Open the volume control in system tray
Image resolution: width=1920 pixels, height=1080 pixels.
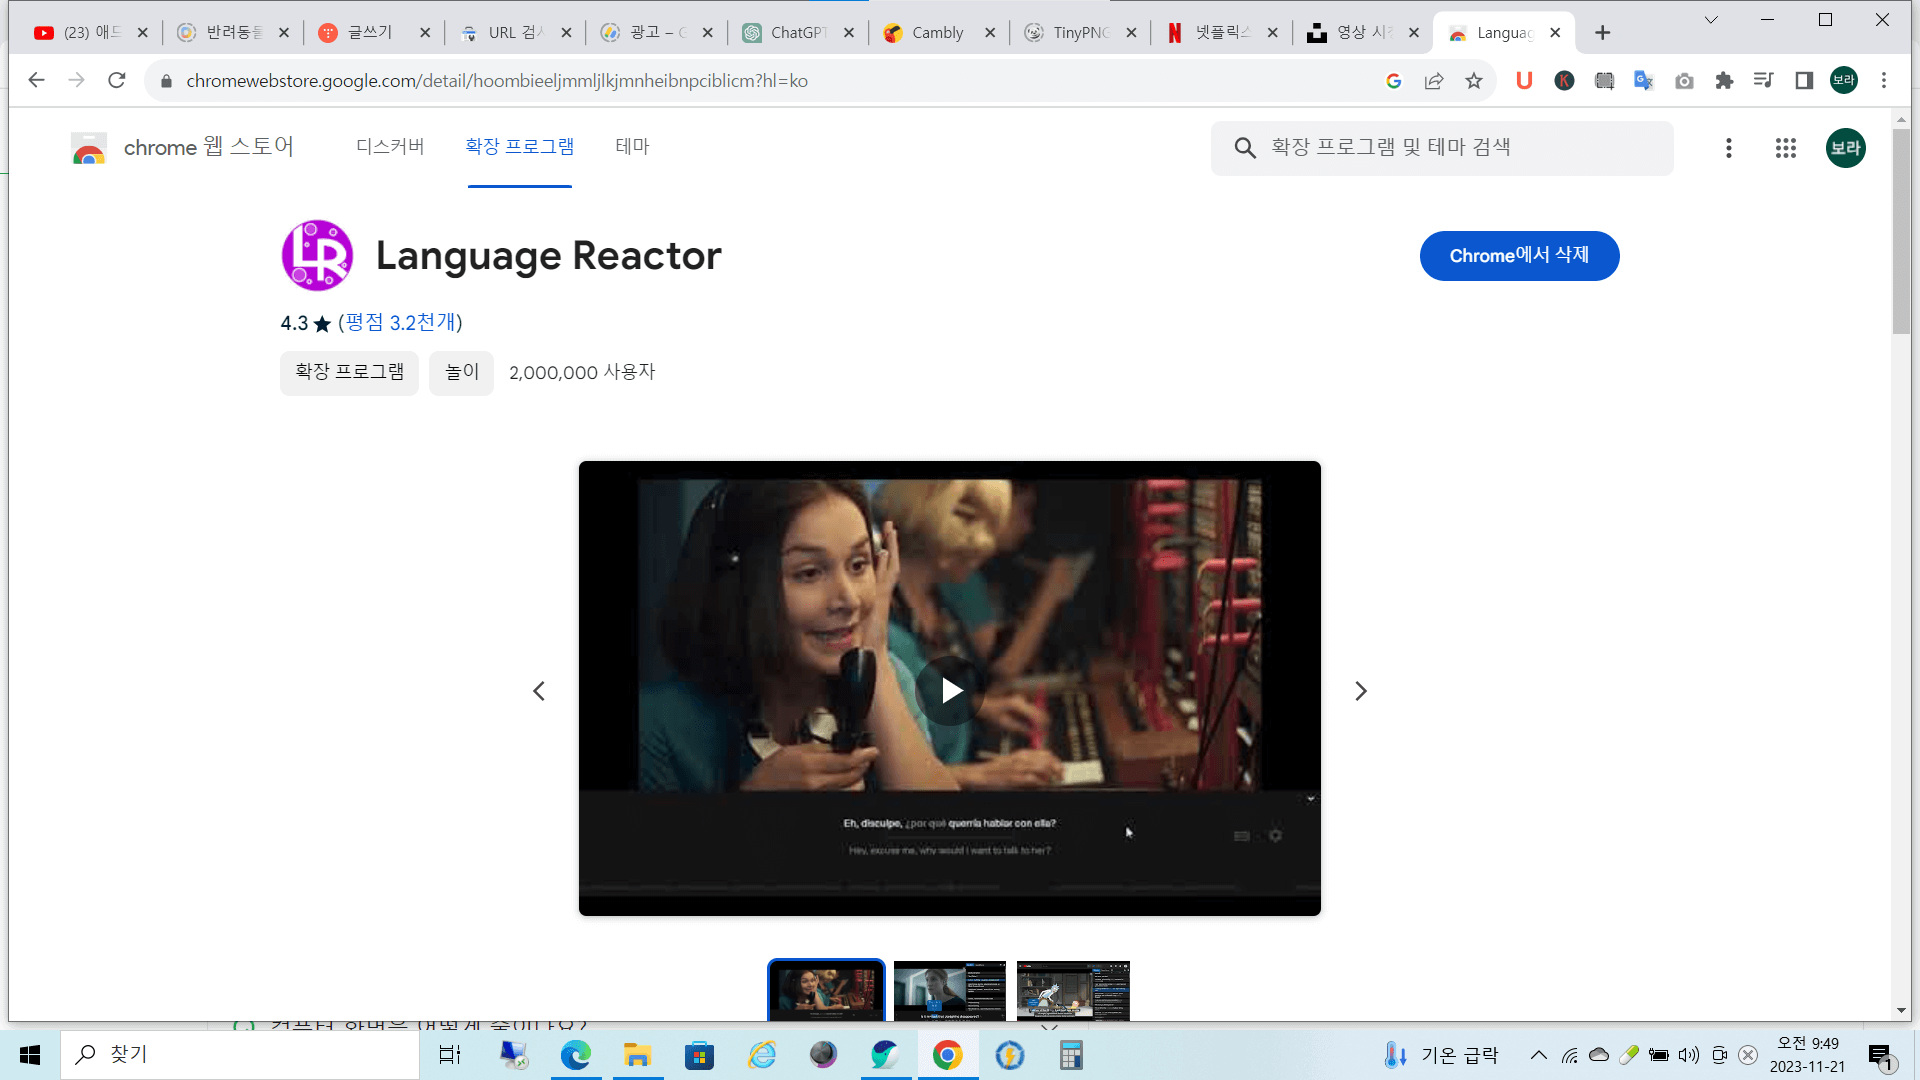pyautogui.click(x=1689, y=1055)
